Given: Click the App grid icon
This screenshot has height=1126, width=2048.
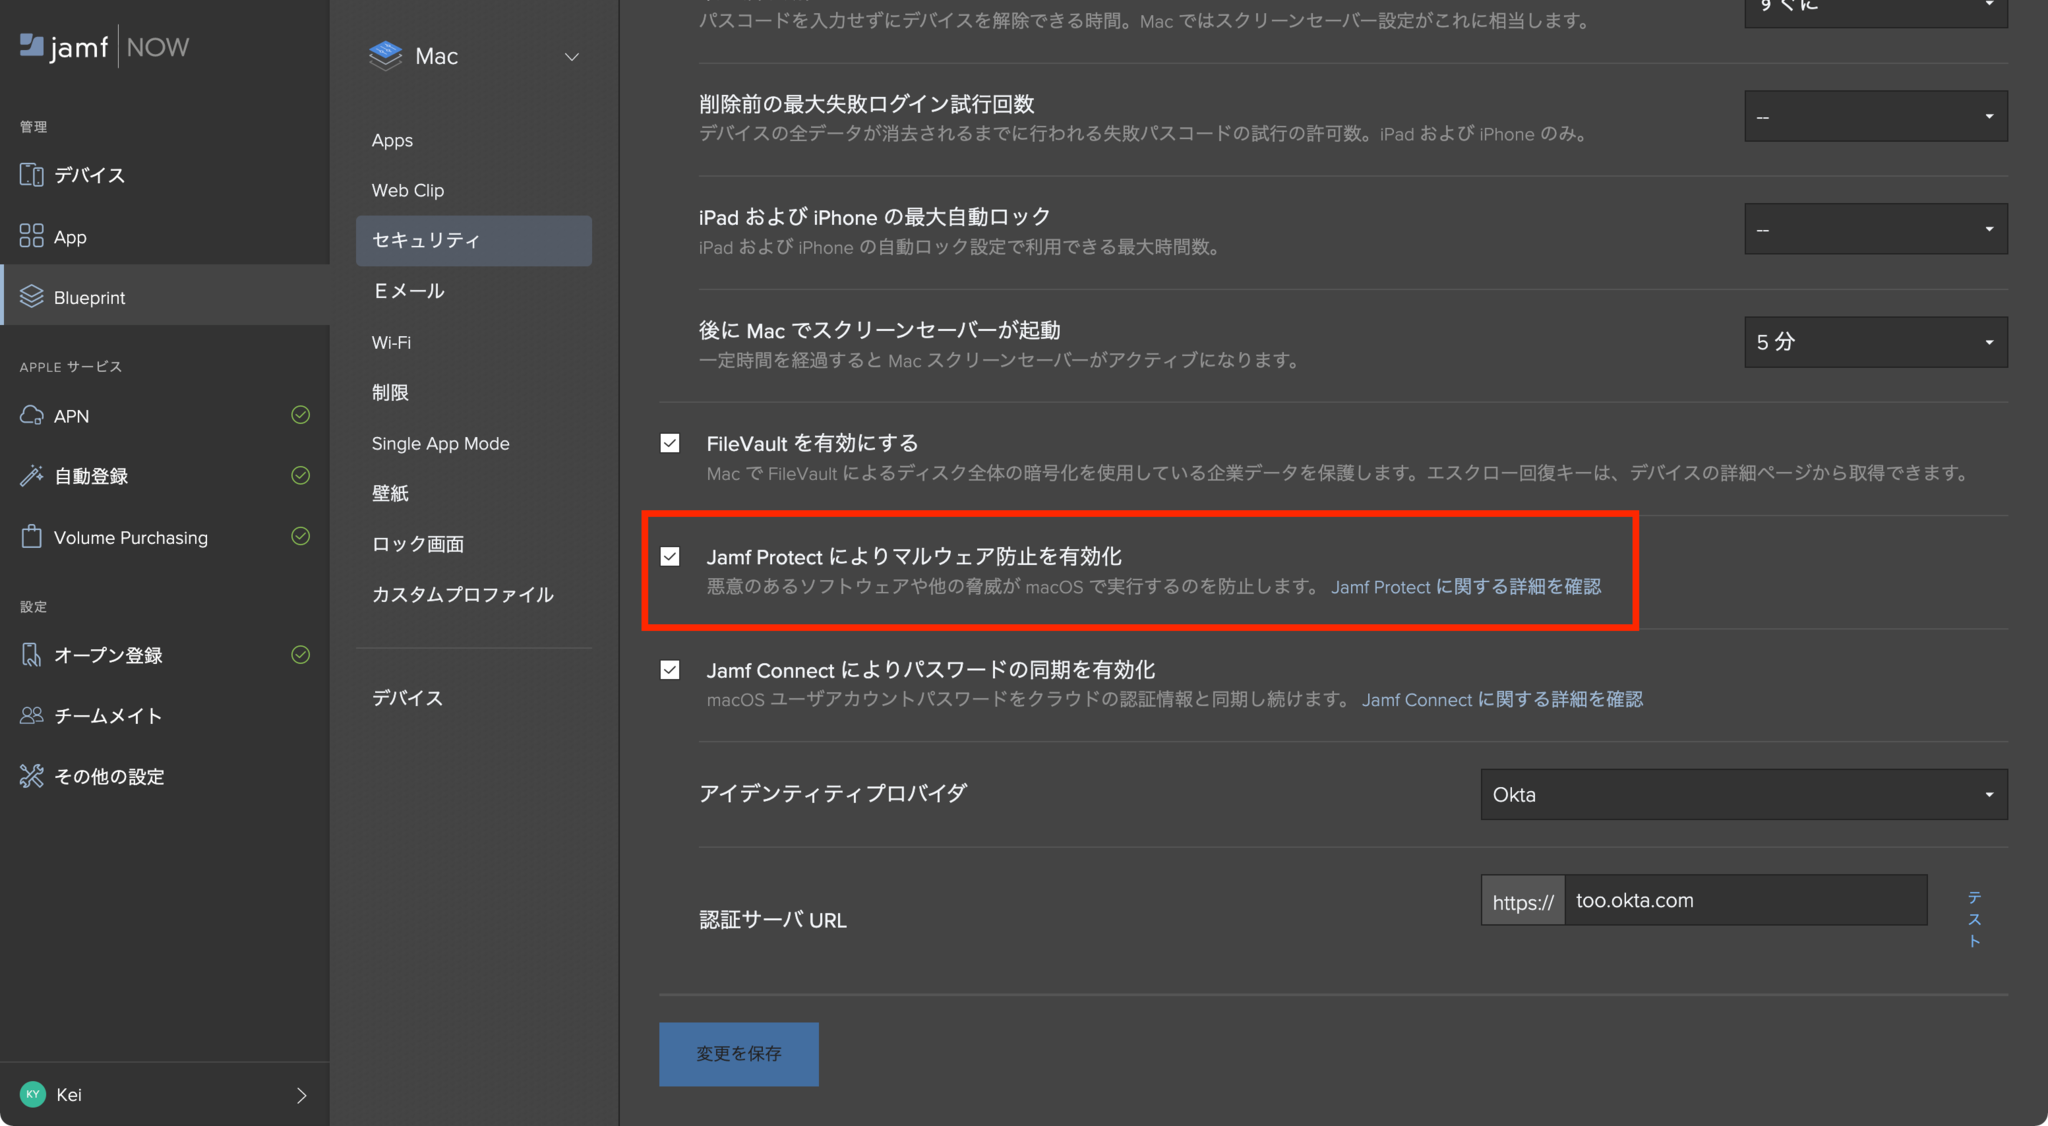Looking at the screenshot, I should point(31,236).
